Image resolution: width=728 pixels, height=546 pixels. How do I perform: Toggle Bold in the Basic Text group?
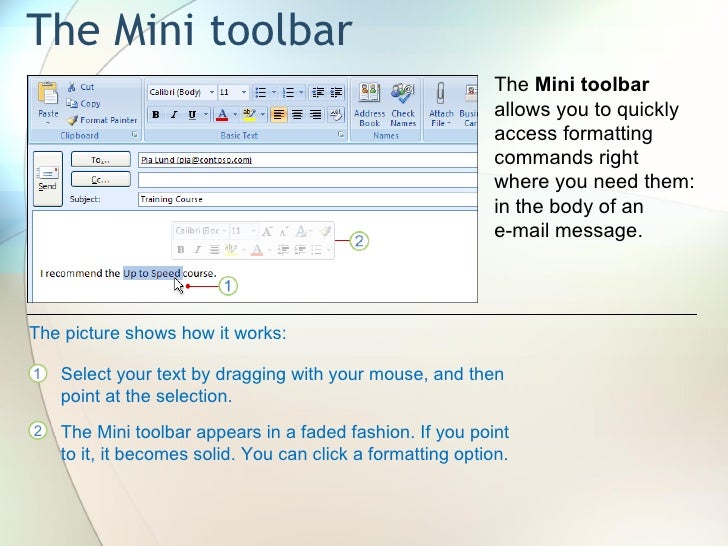156,114
